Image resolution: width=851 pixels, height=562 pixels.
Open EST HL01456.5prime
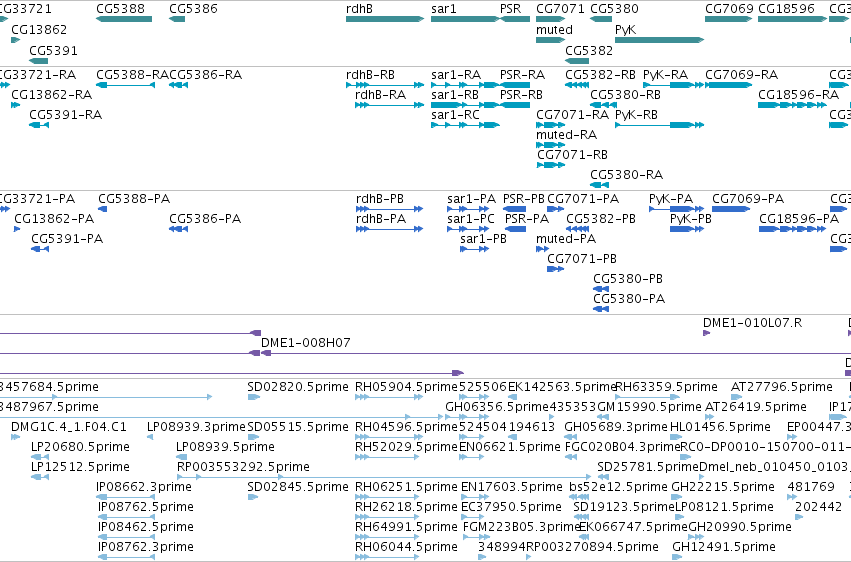coord(720,427)
